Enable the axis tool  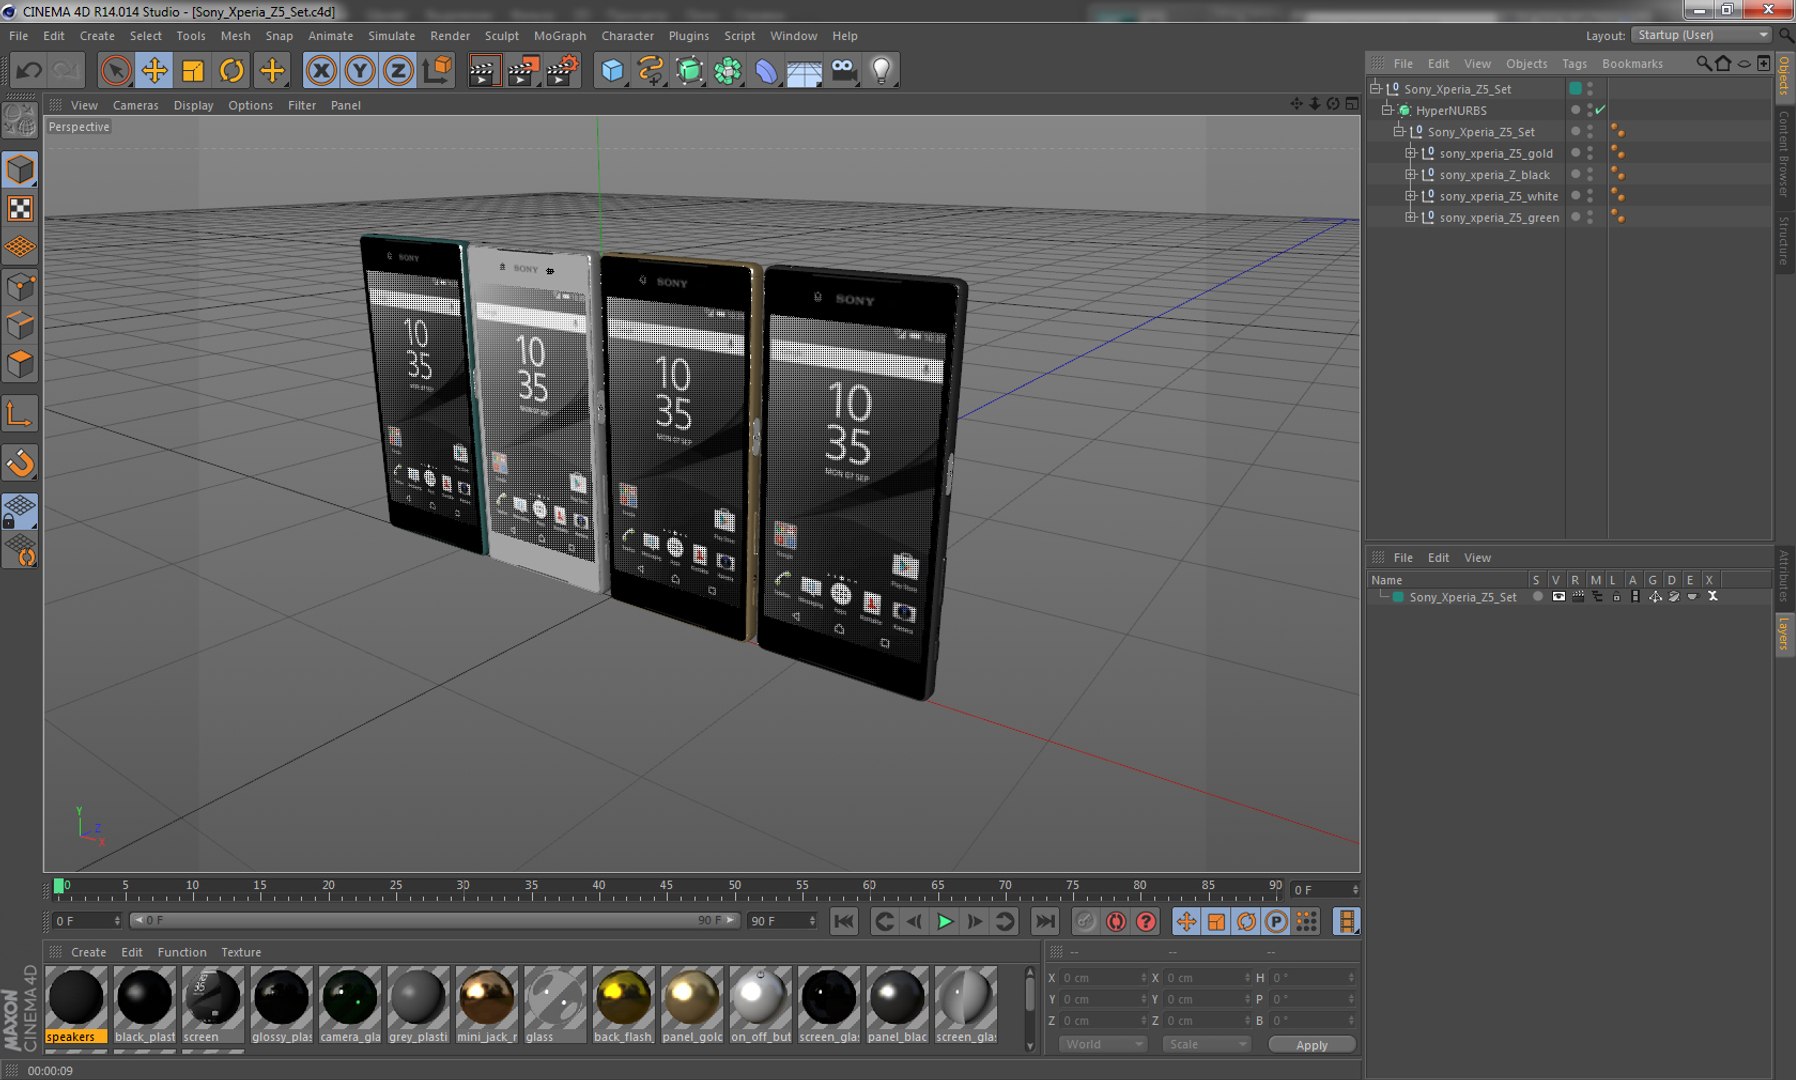point(20,414)
